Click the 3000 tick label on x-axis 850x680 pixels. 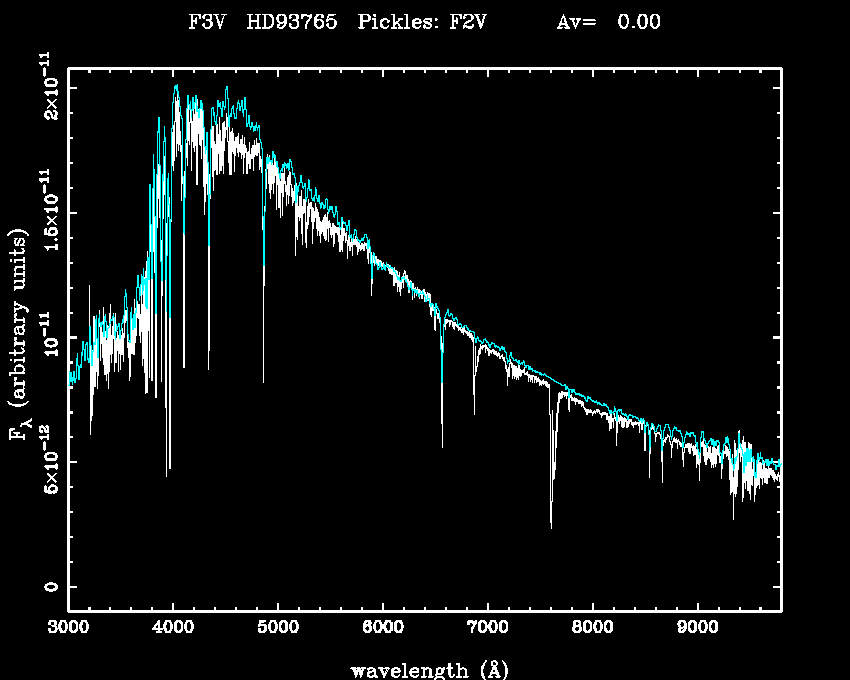coord(68,628)
